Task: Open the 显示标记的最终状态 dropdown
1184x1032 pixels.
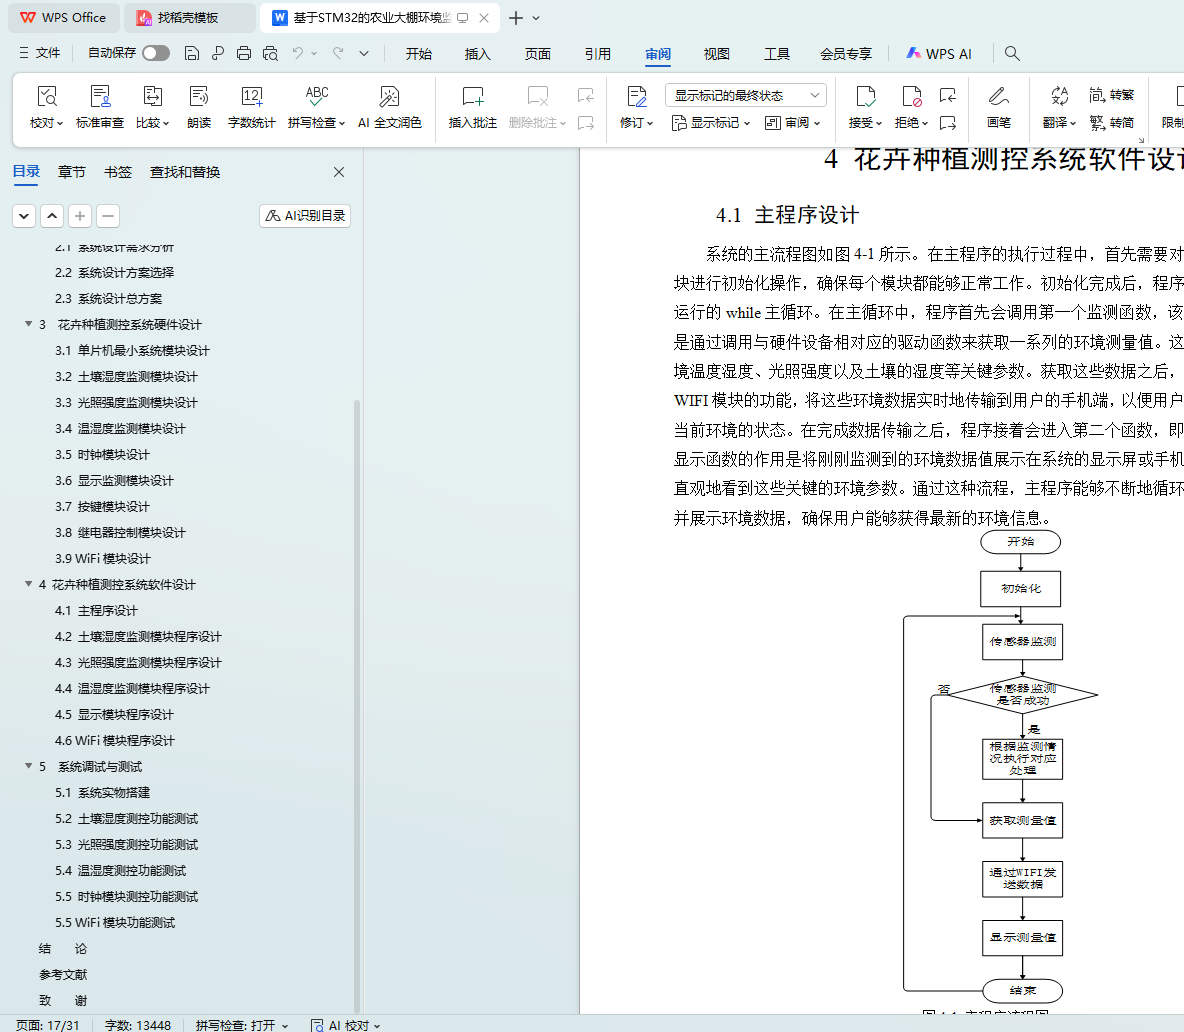Action: coord(745,95)
